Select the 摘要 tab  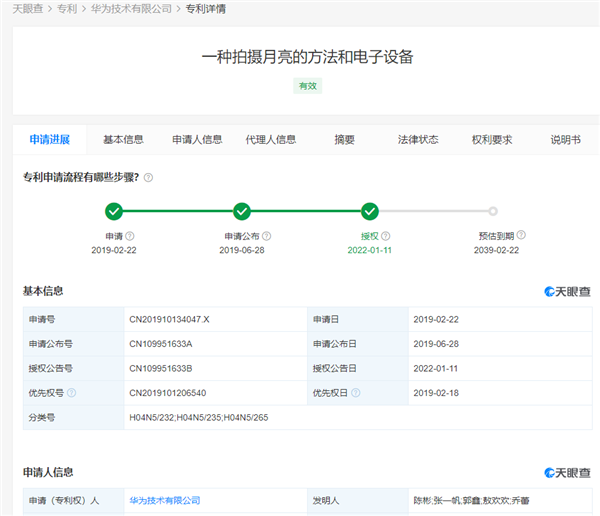(344, 140)
